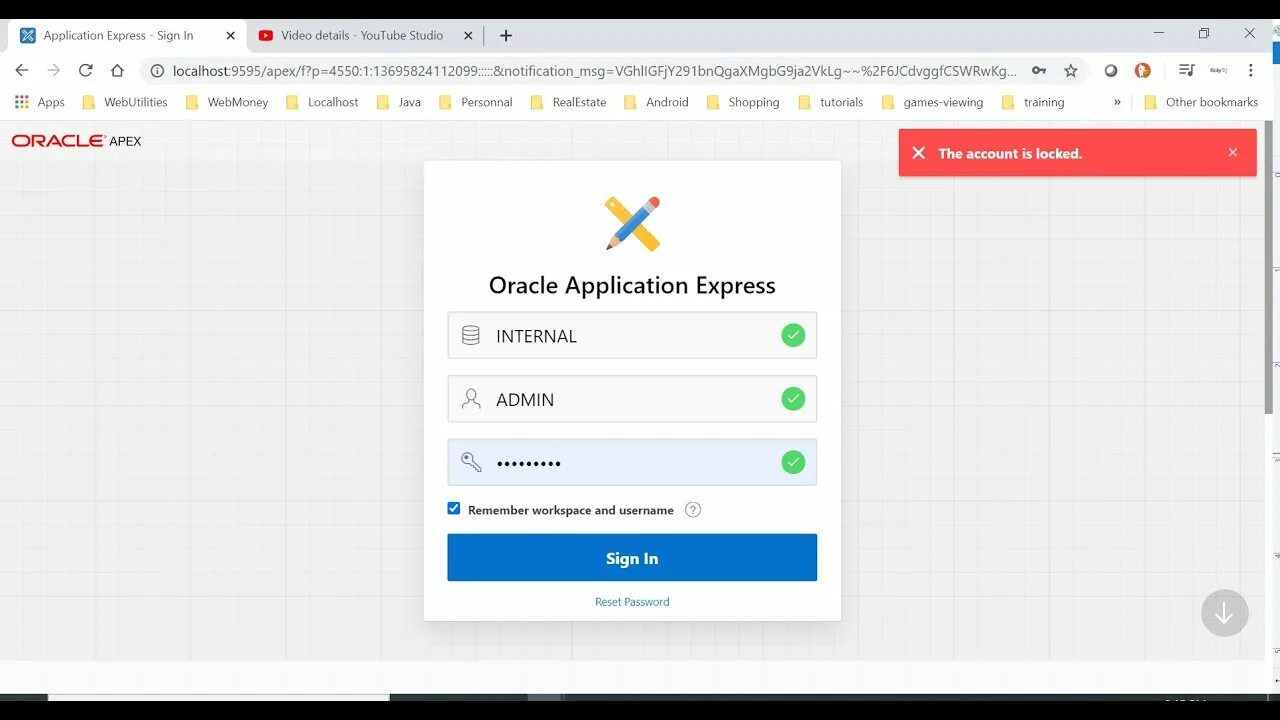Close the Application Express Sign In tab
This screenshot has width=1280, height=720.
pos(231,35)
